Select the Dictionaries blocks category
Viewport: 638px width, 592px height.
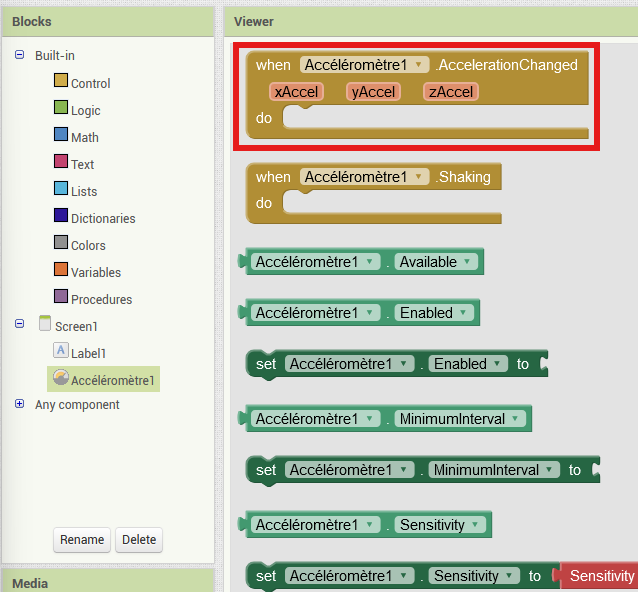(102, 219)
